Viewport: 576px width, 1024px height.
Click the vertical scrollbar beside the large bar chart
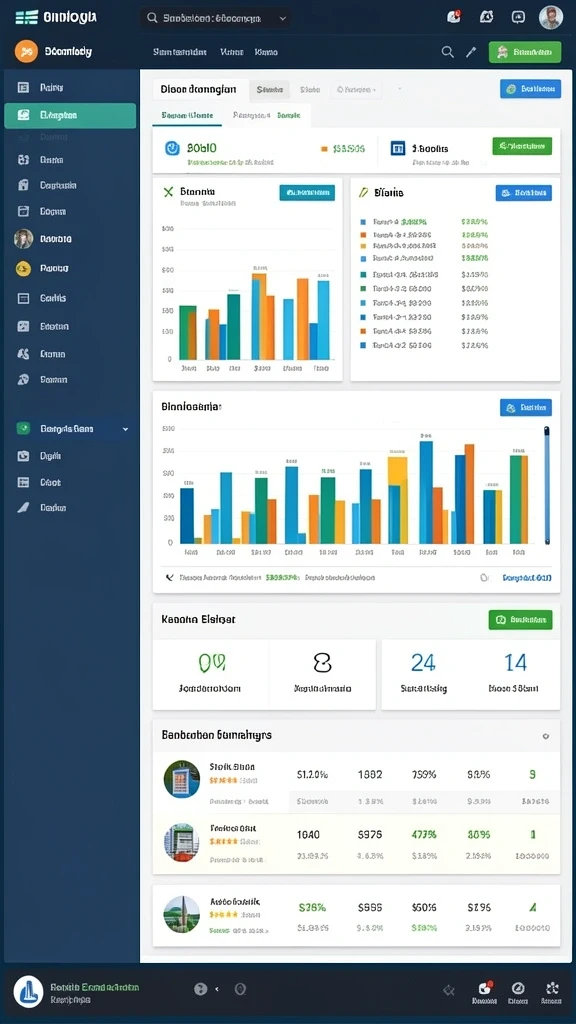pyautogui.click(x=547, y=485)
